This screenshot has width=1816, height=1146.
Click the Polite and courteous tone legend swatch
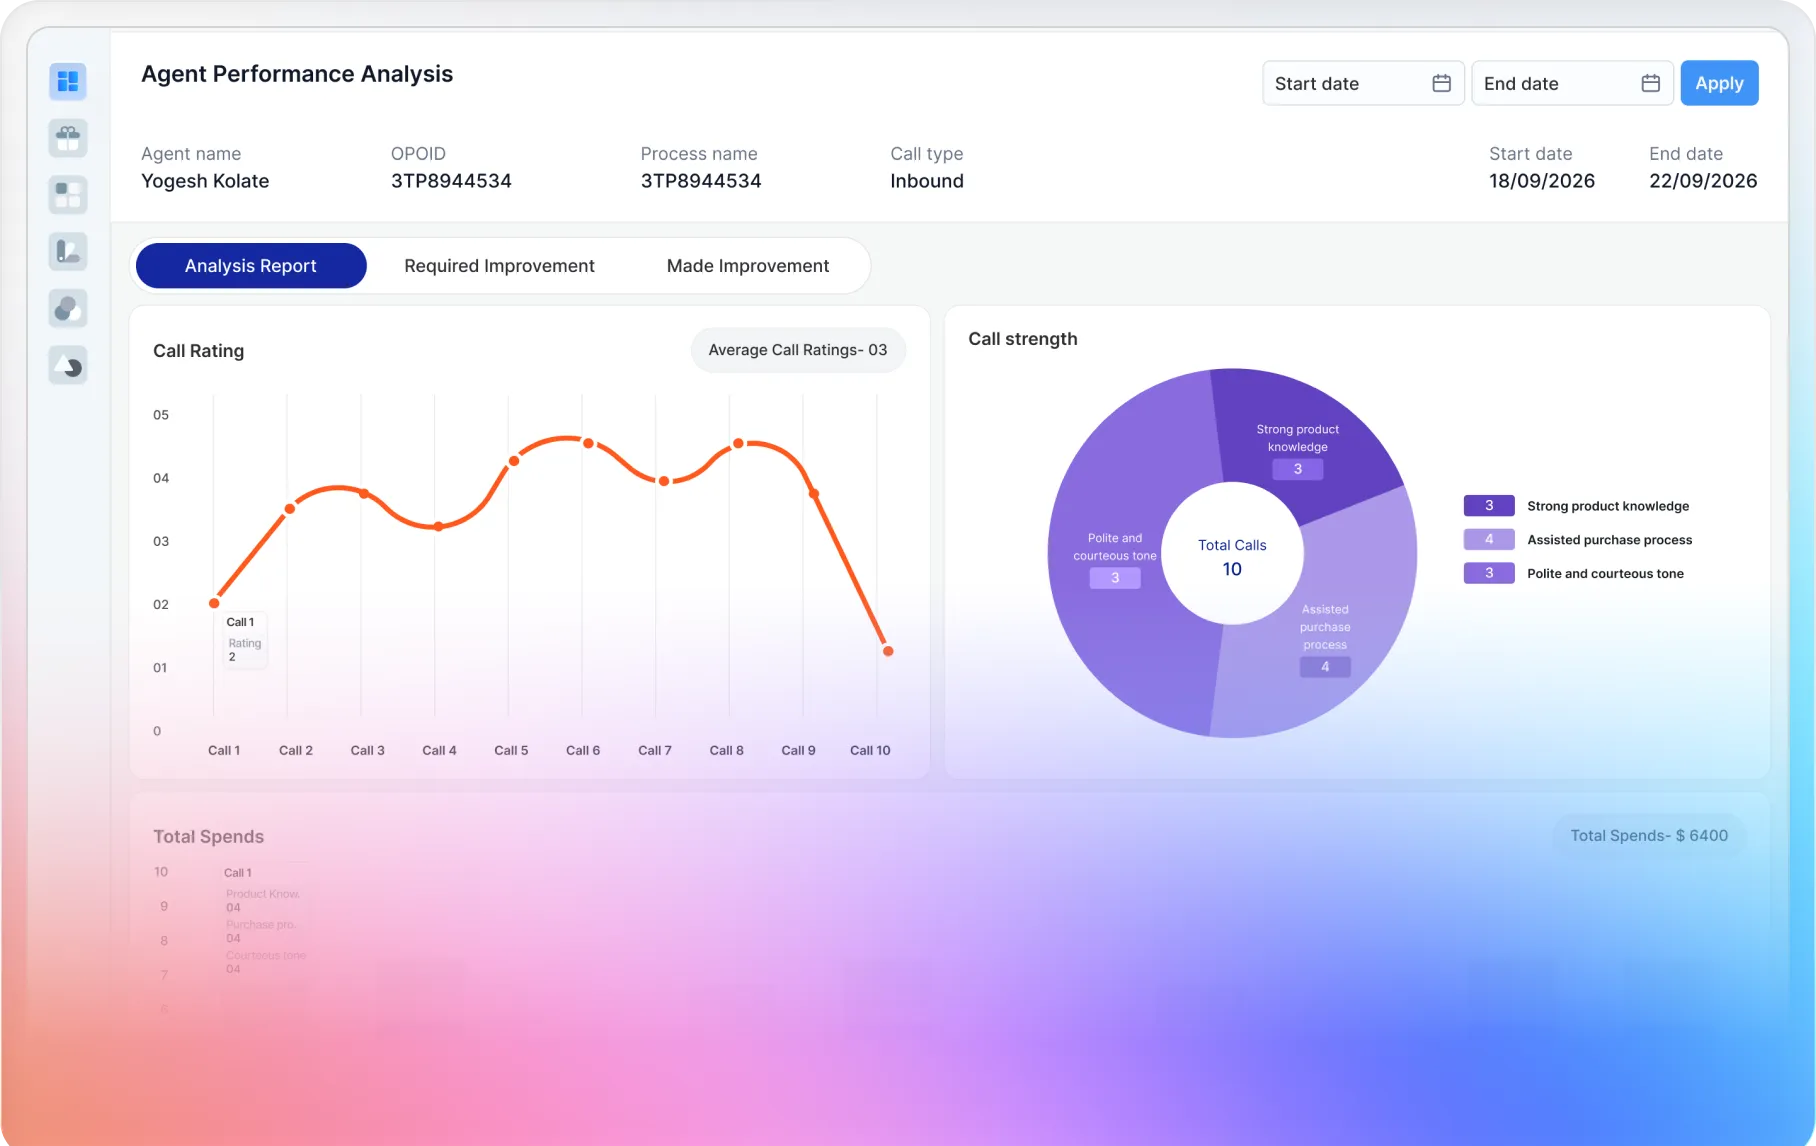point(1489,573)
